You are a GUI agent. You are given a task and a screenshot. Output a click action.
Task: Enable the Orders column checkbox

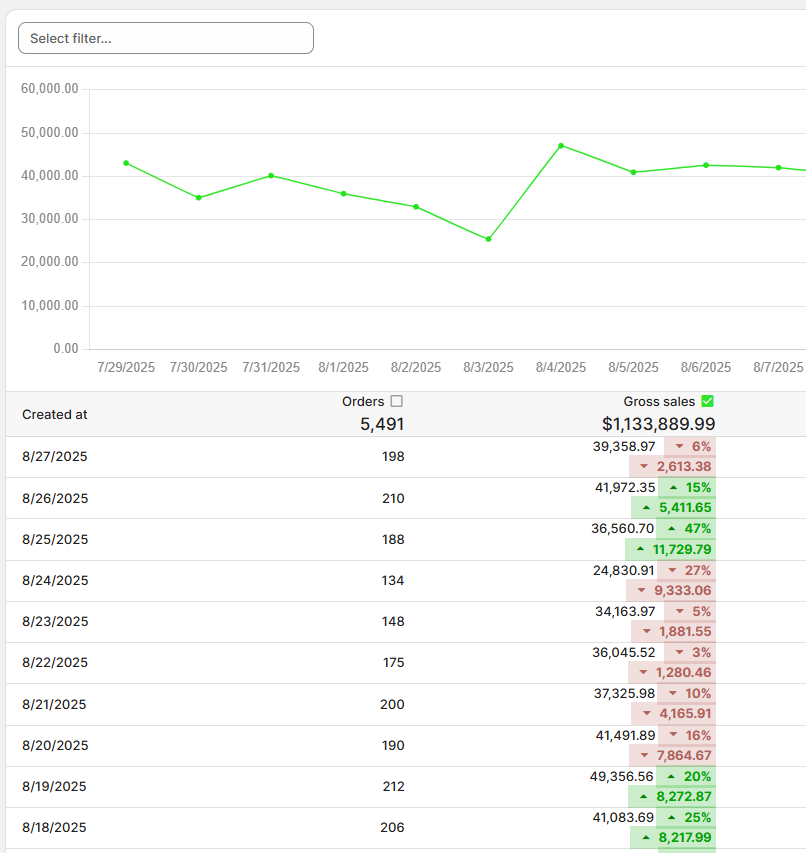(x=397, y=401)
